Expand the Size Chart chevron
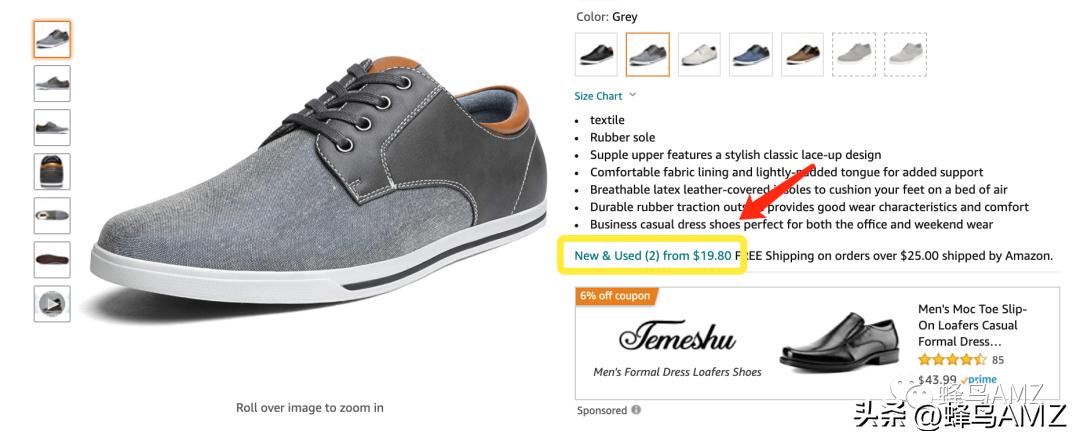The height and width of the screenshot is (442, 1080). (x=633, y=96)
